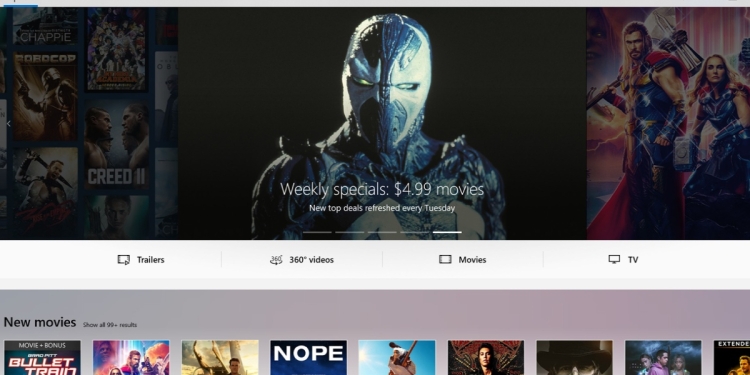Open Chappie poster in banner
This screenshot has width=750, height=375.
point(45,26)
